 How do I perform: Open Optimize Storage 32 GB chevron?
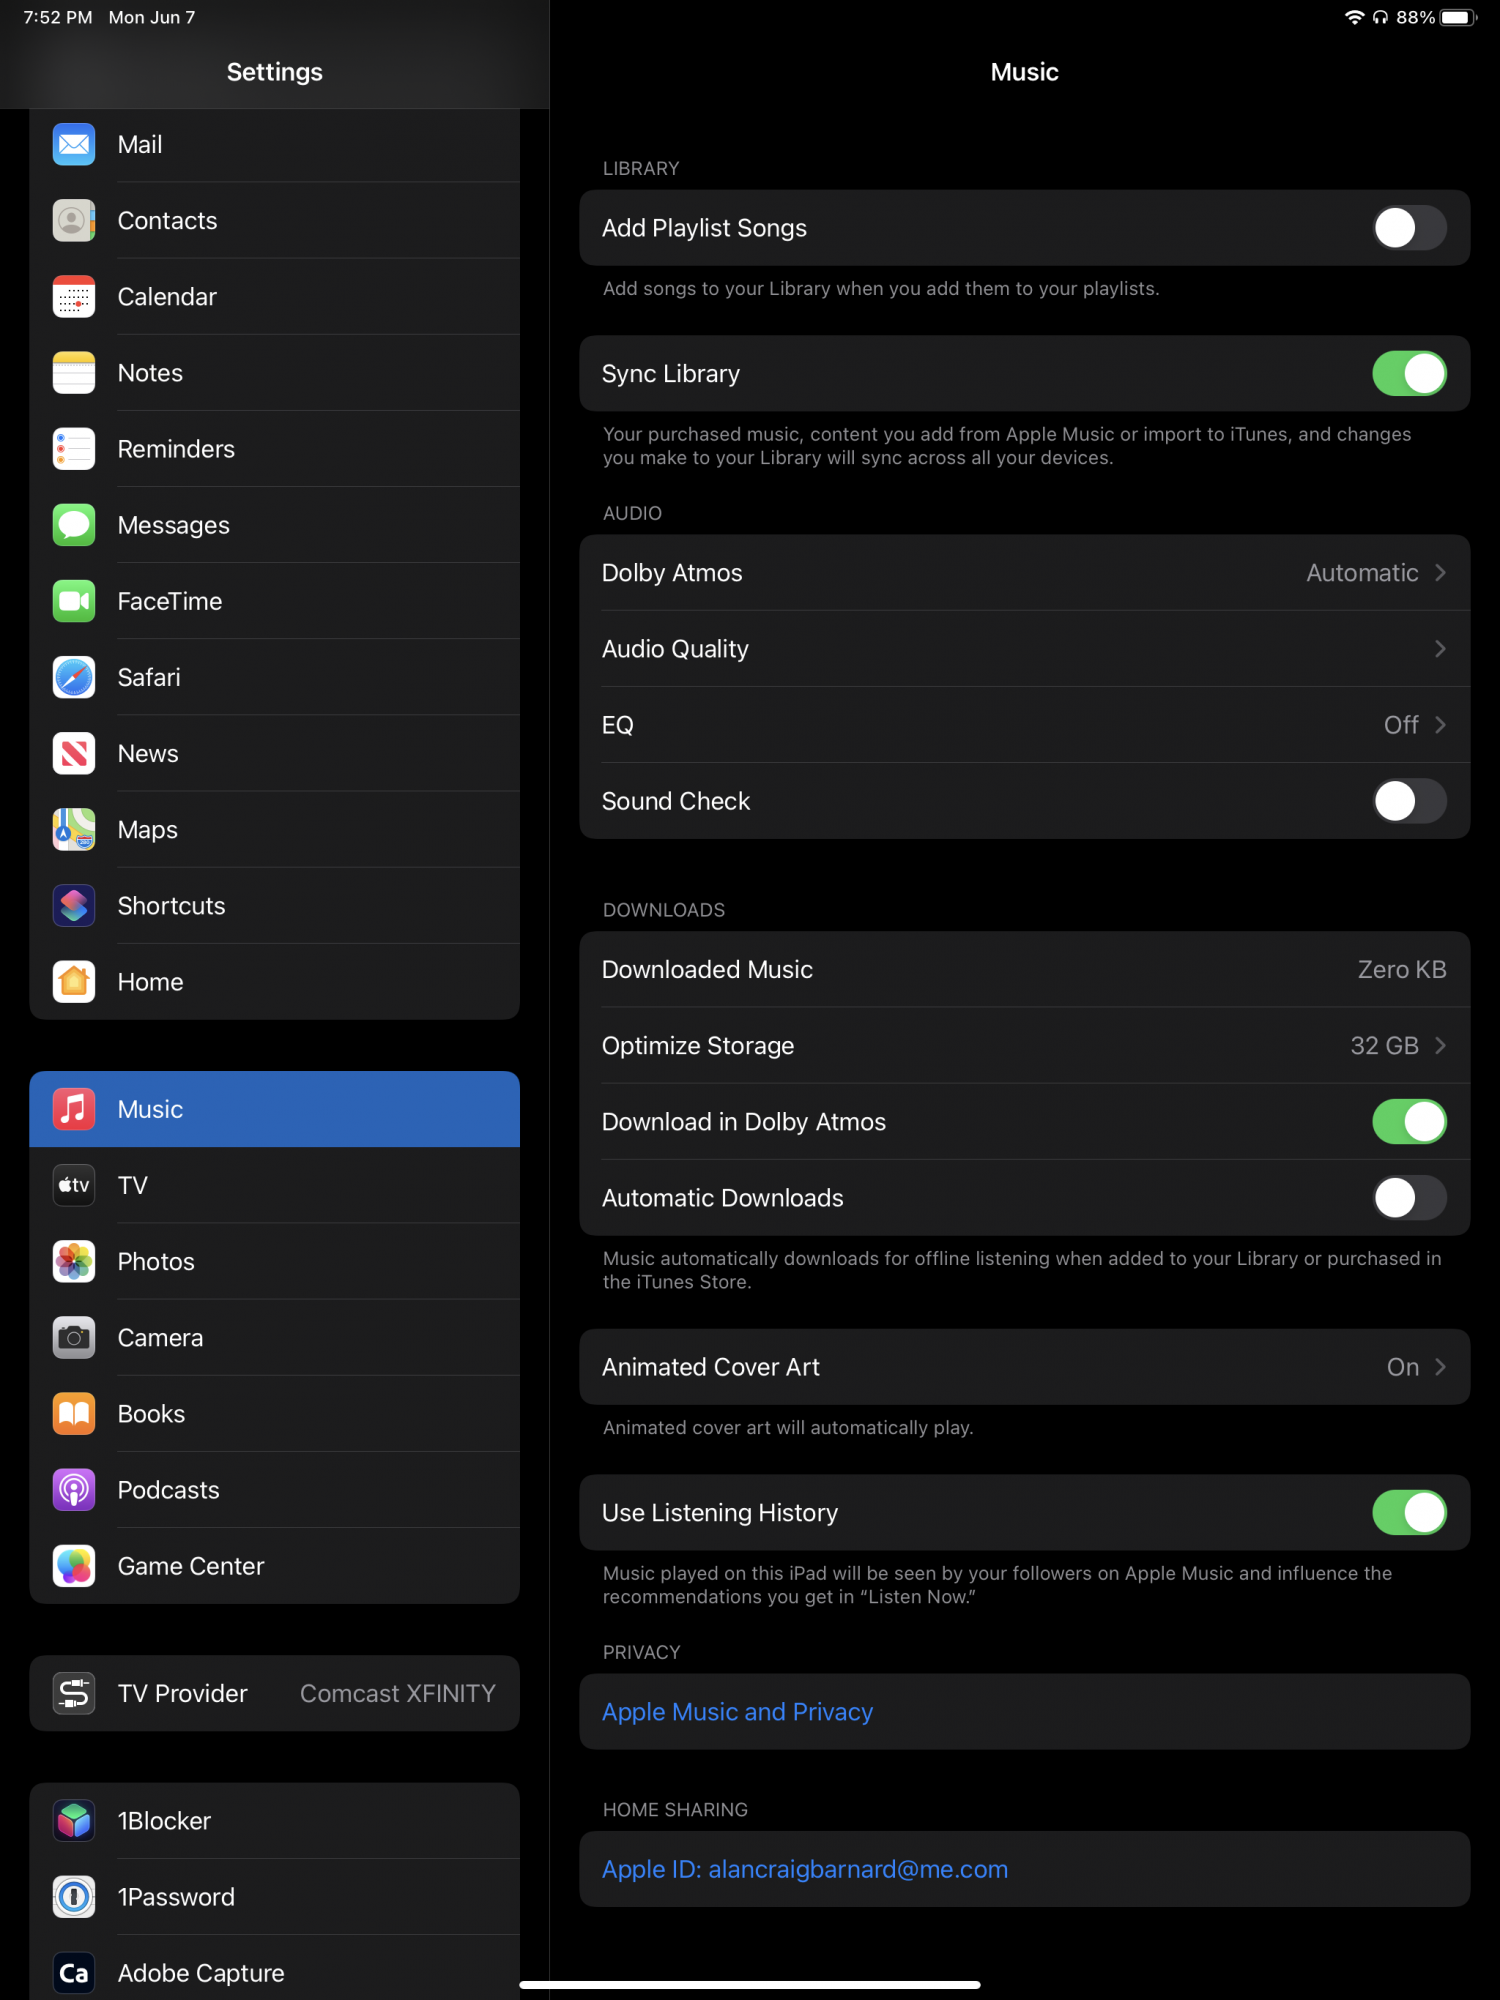[1440, 1046]
